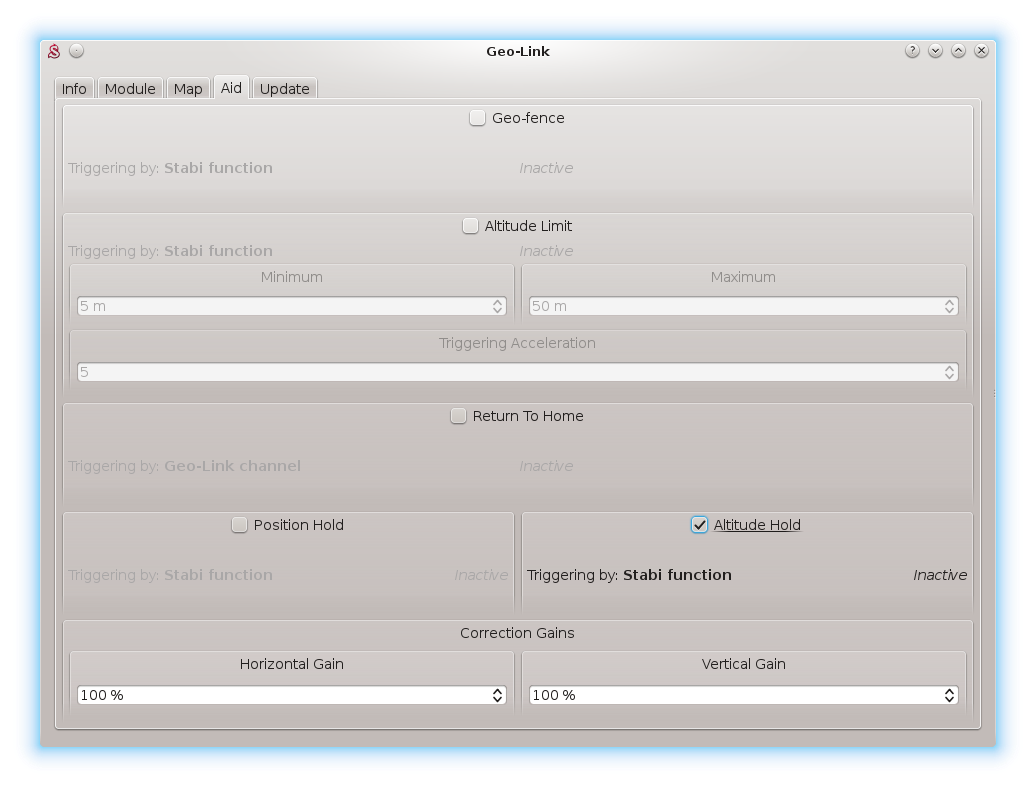Uncheck the Altitude Hold option

(x=699, y=525)
